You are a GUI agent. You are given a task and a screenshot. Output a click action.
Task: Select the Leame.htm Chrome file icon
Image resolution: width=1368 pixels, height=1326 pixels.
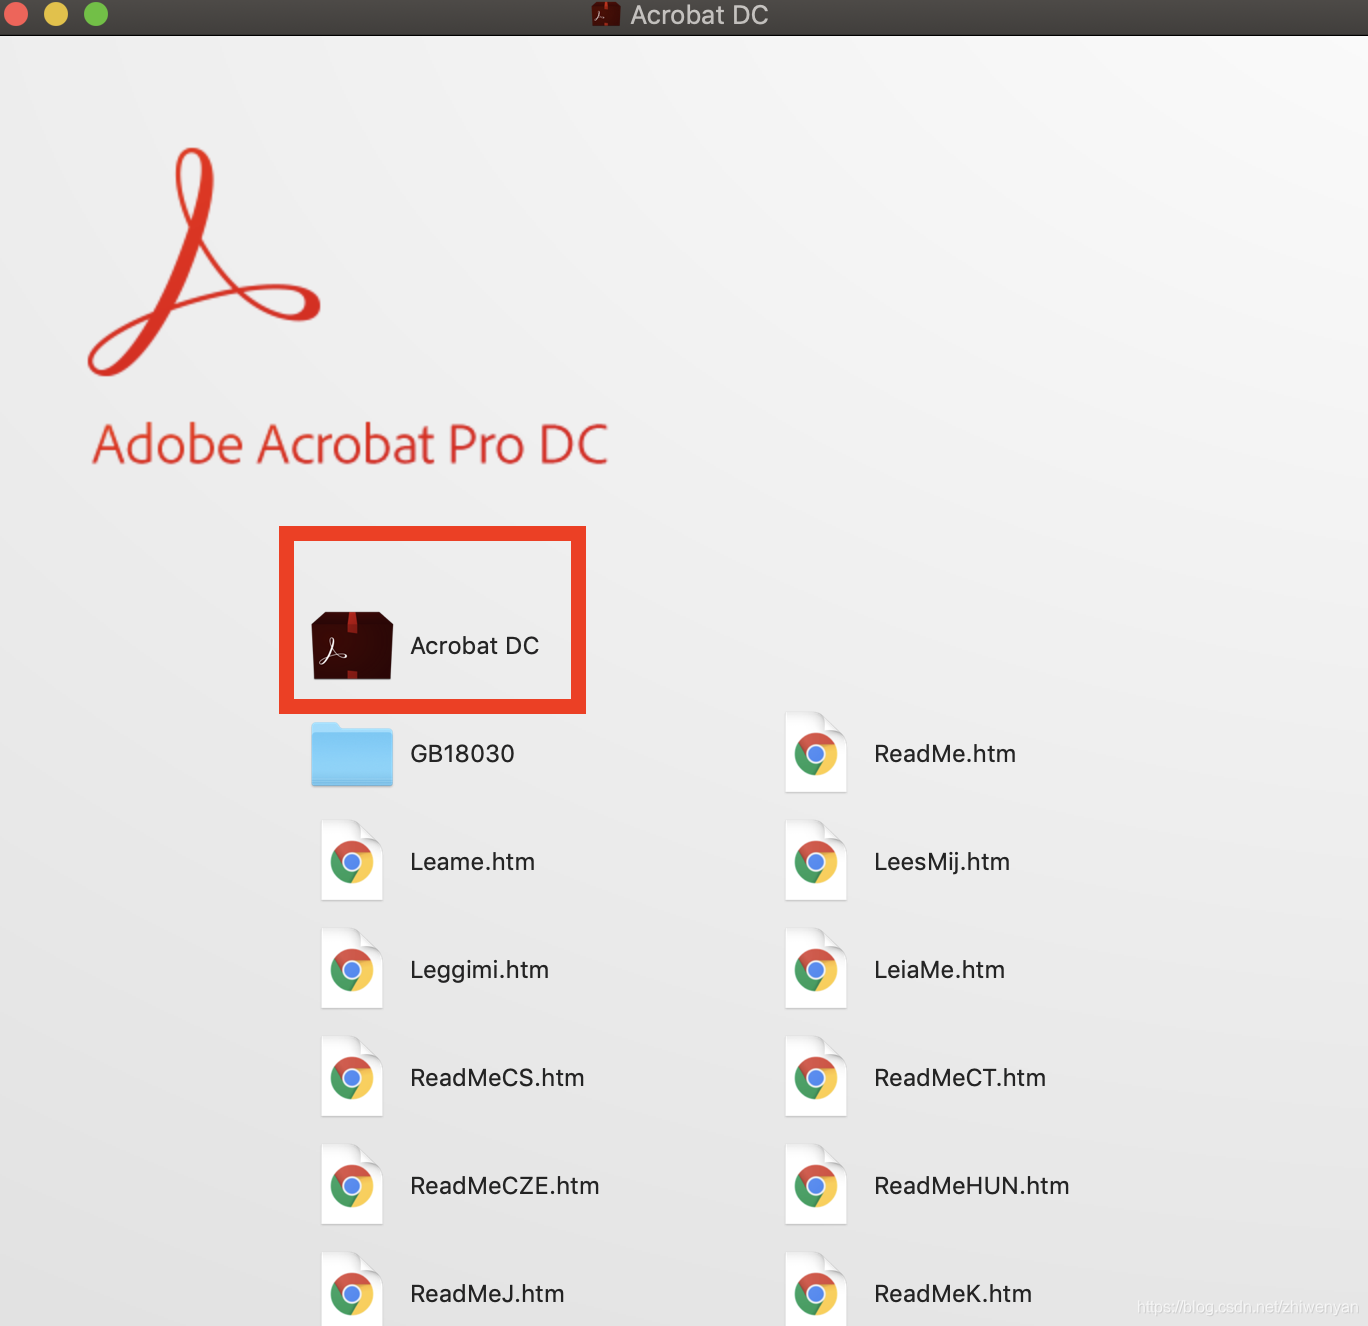352,861
